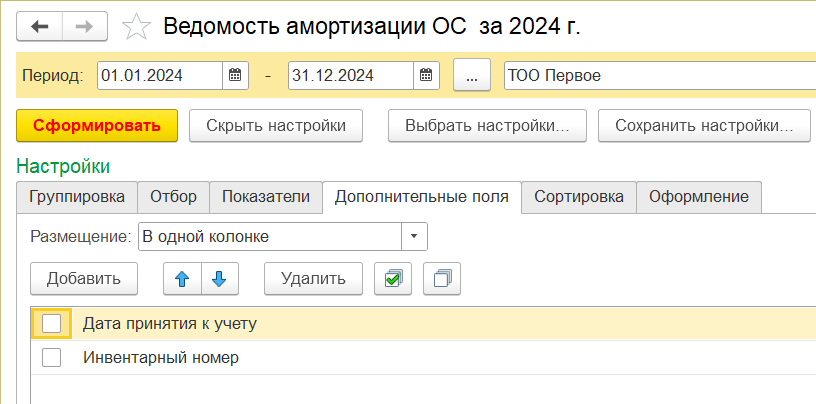
Task: Click the Скрыть настройки button
Action: (276, 126)
